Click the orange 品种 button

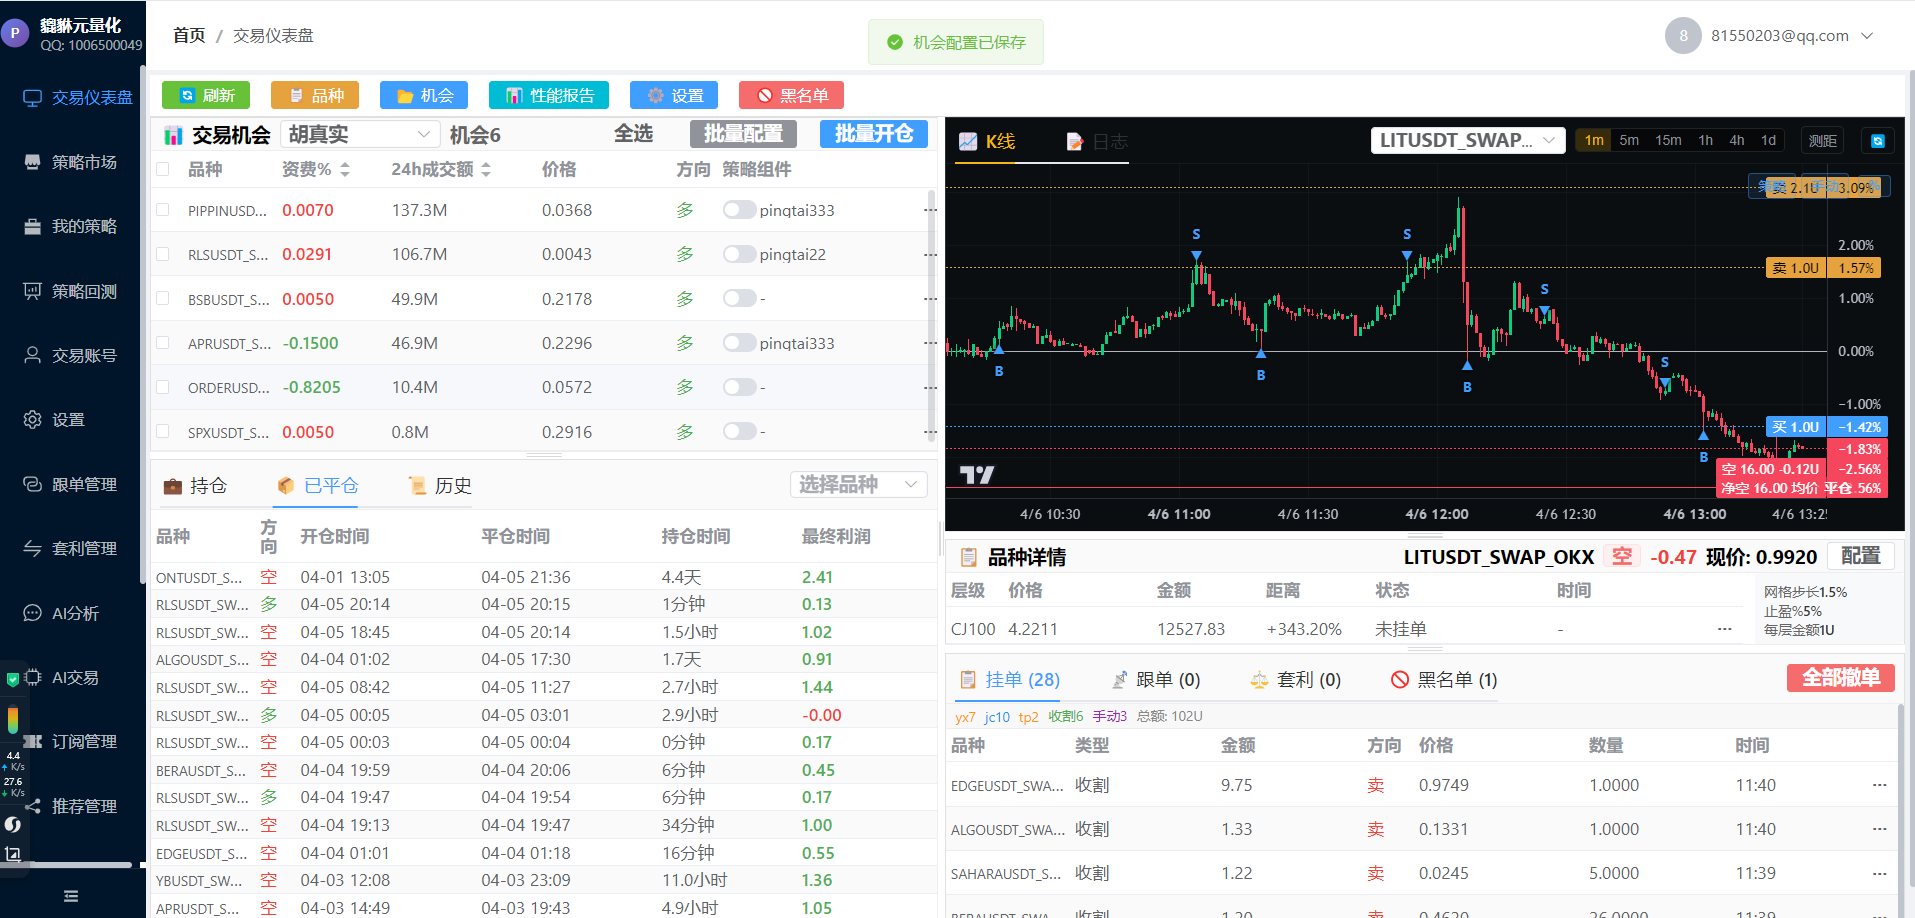[315, 95]
